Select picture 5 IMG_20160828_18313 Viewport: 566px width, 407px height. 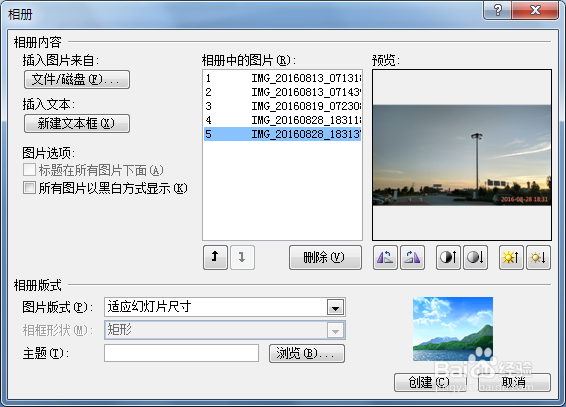283,134
